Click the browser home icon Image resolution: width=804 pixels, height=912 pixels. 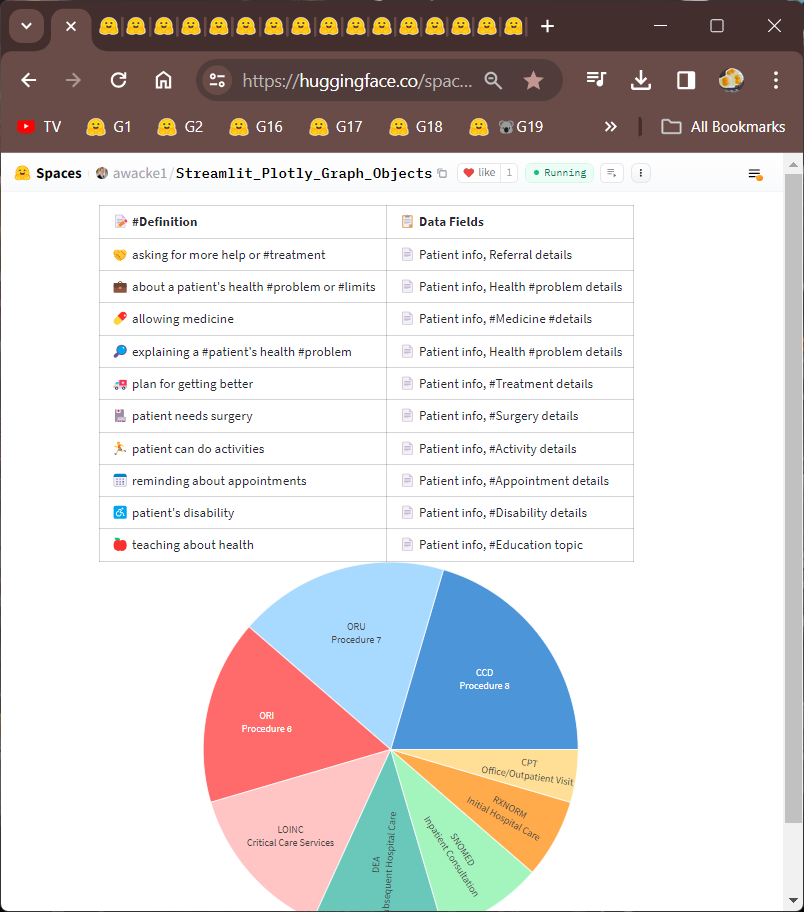click(x=163, y=81)
